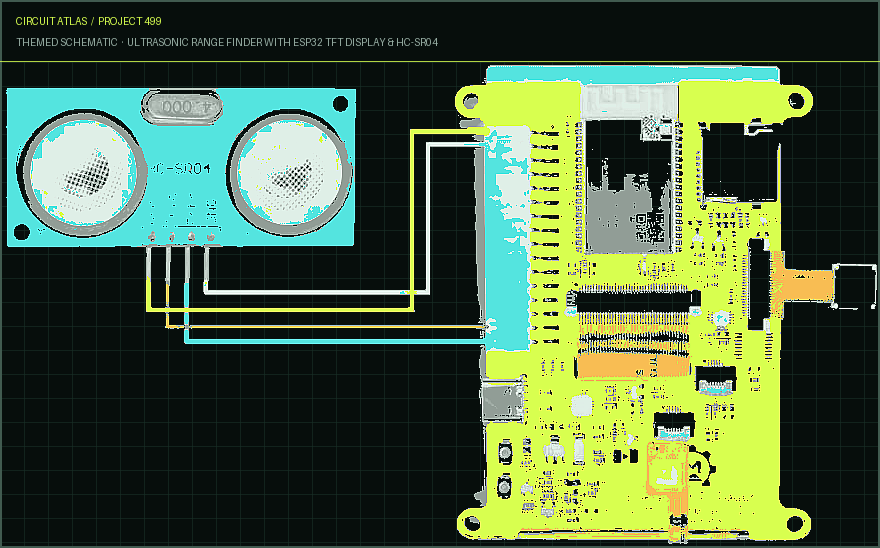Click the third HC-SR04 header pin
The image size is (880, 548).
(x=191, y=238)
